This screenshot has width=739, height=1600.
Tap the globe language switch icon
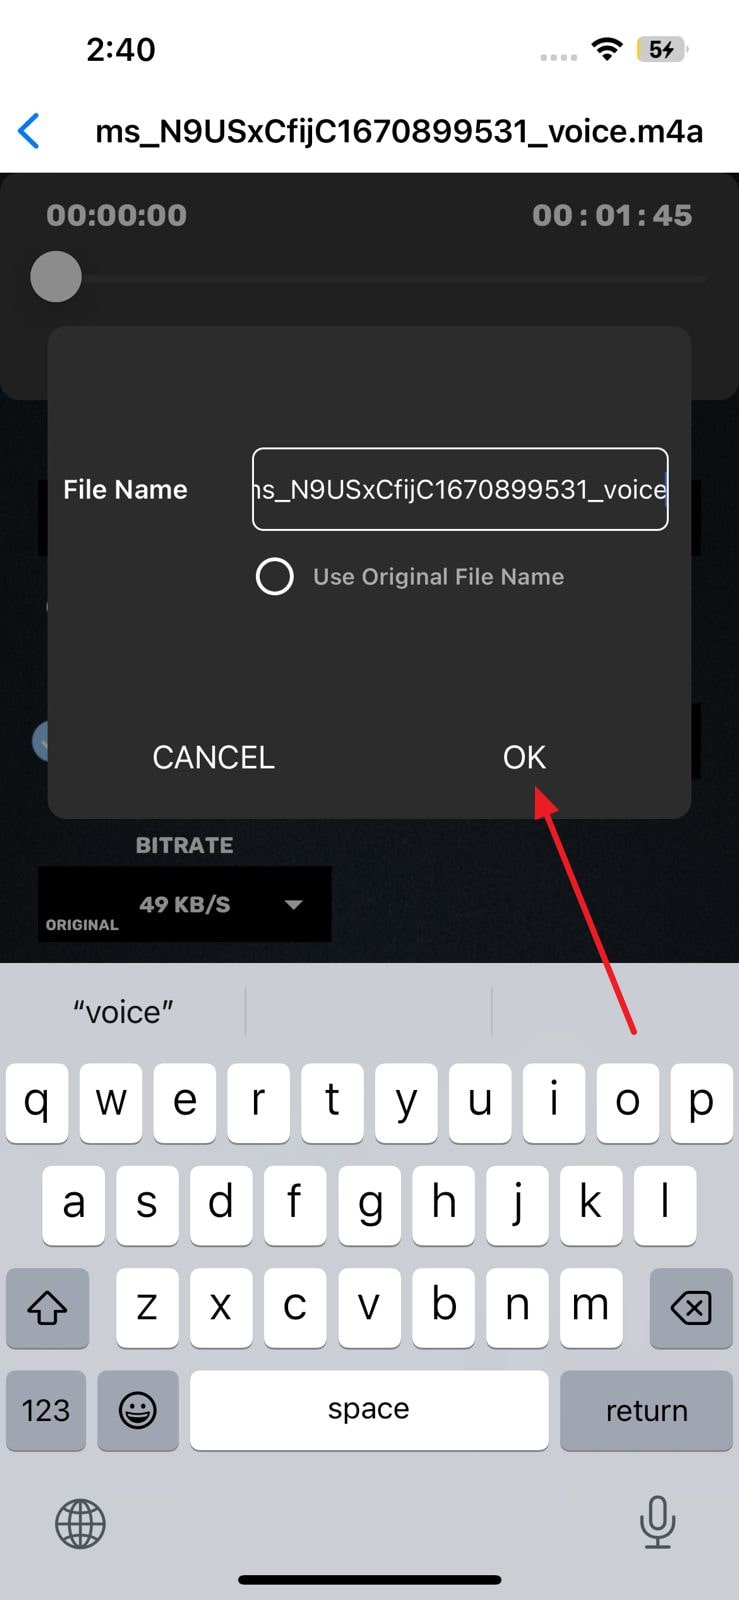click(x=80, y=1524)
